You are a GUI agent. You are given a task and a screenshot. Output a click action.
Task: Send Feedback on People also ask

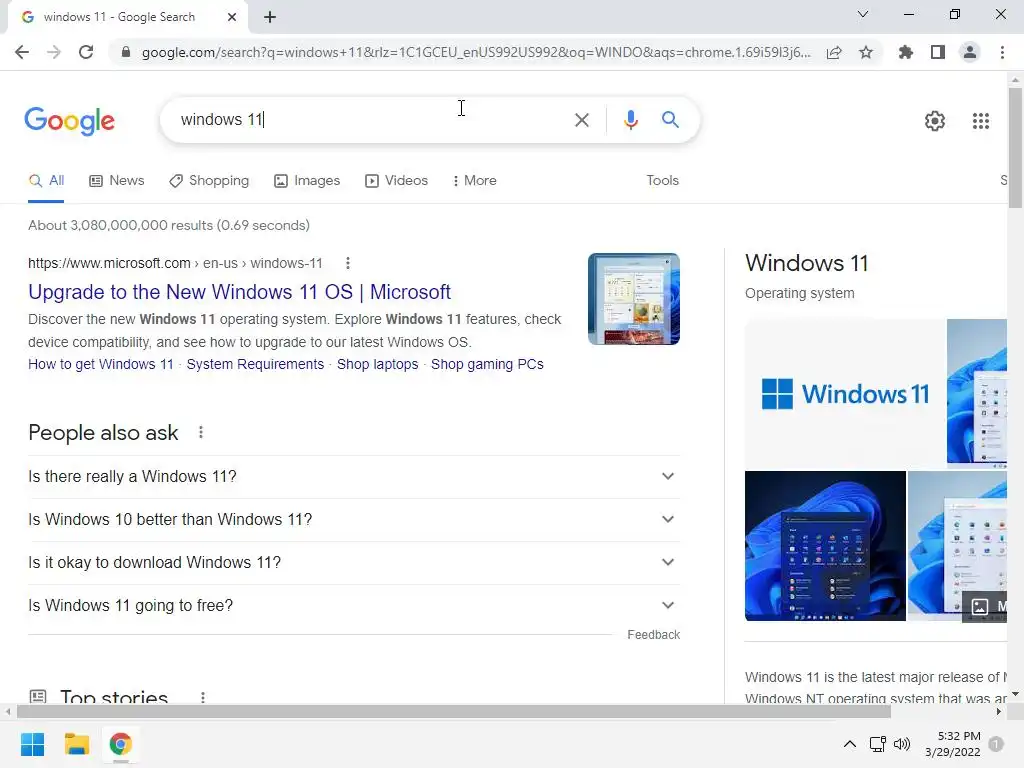click(x=653, y=635)
